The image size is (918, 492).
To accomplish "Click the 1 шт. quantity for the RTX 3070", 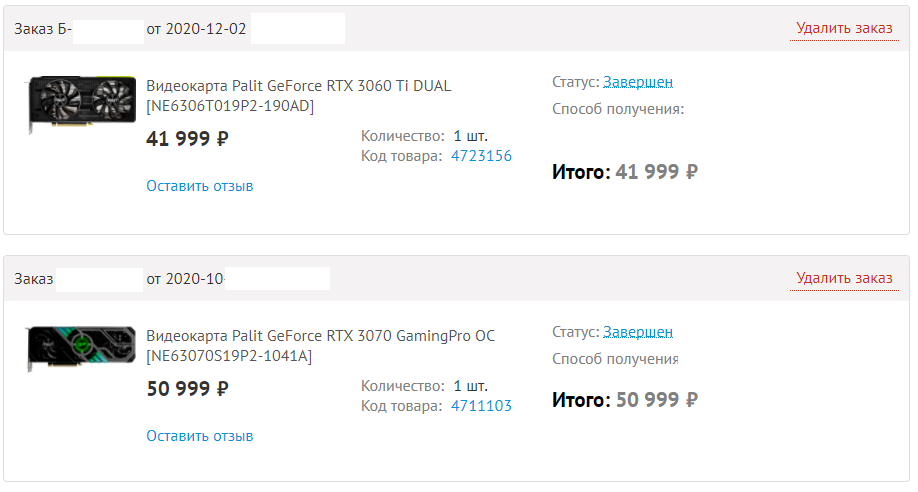I will point(470,385).
